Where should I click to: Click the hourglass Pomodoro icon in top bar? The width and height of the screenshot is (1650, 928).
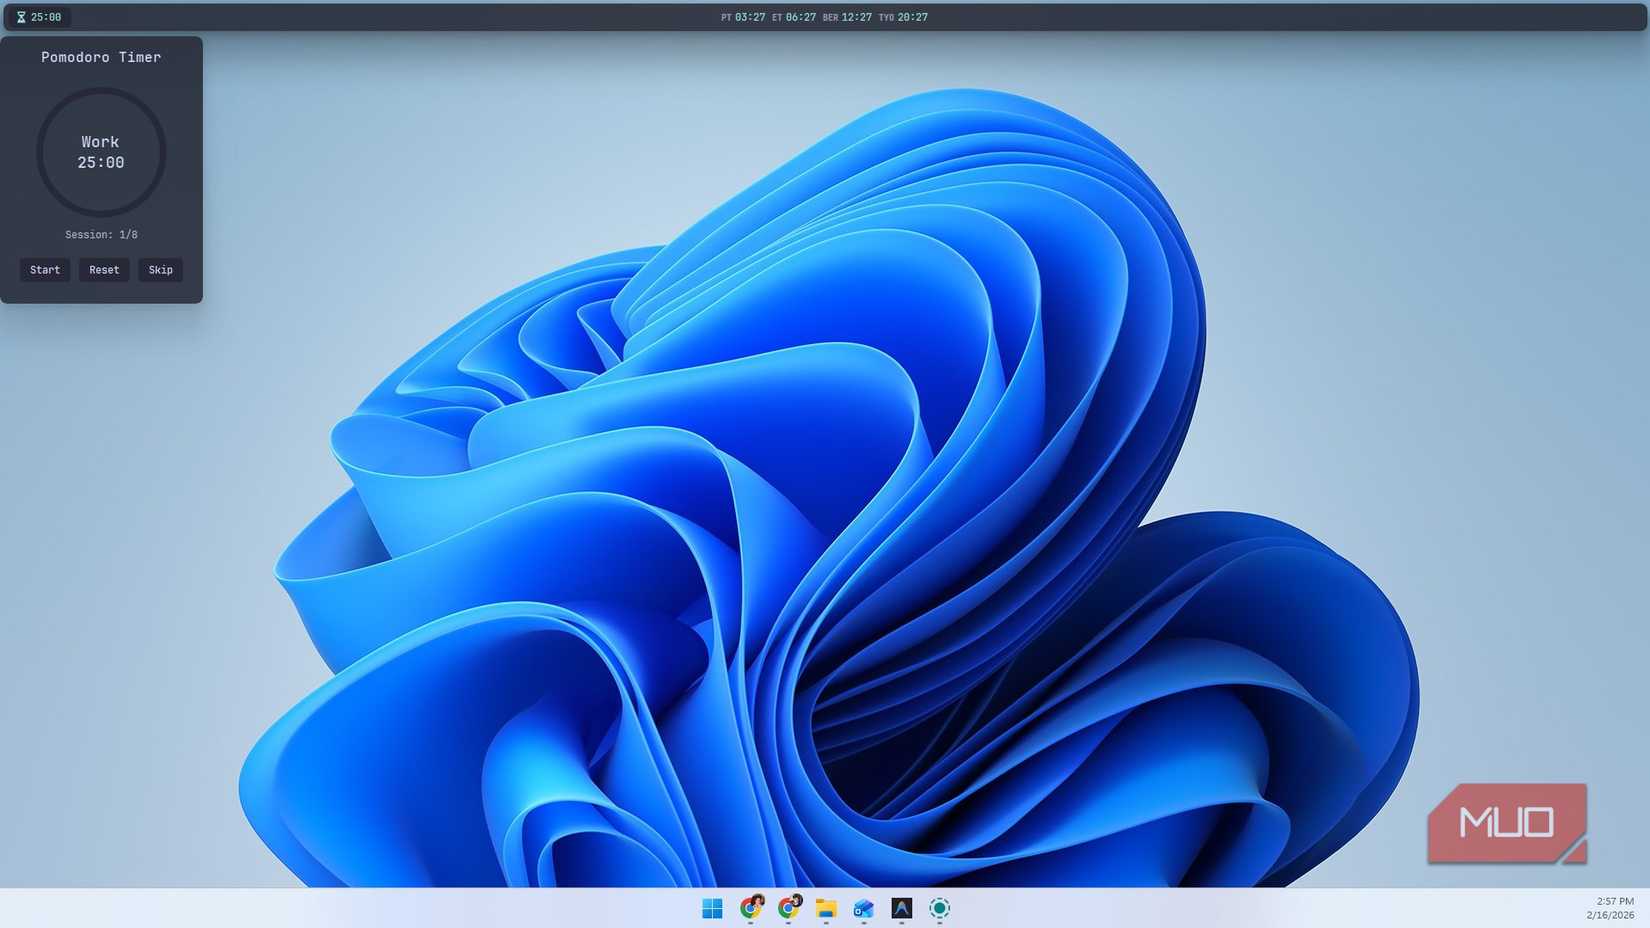coord(21,17)
